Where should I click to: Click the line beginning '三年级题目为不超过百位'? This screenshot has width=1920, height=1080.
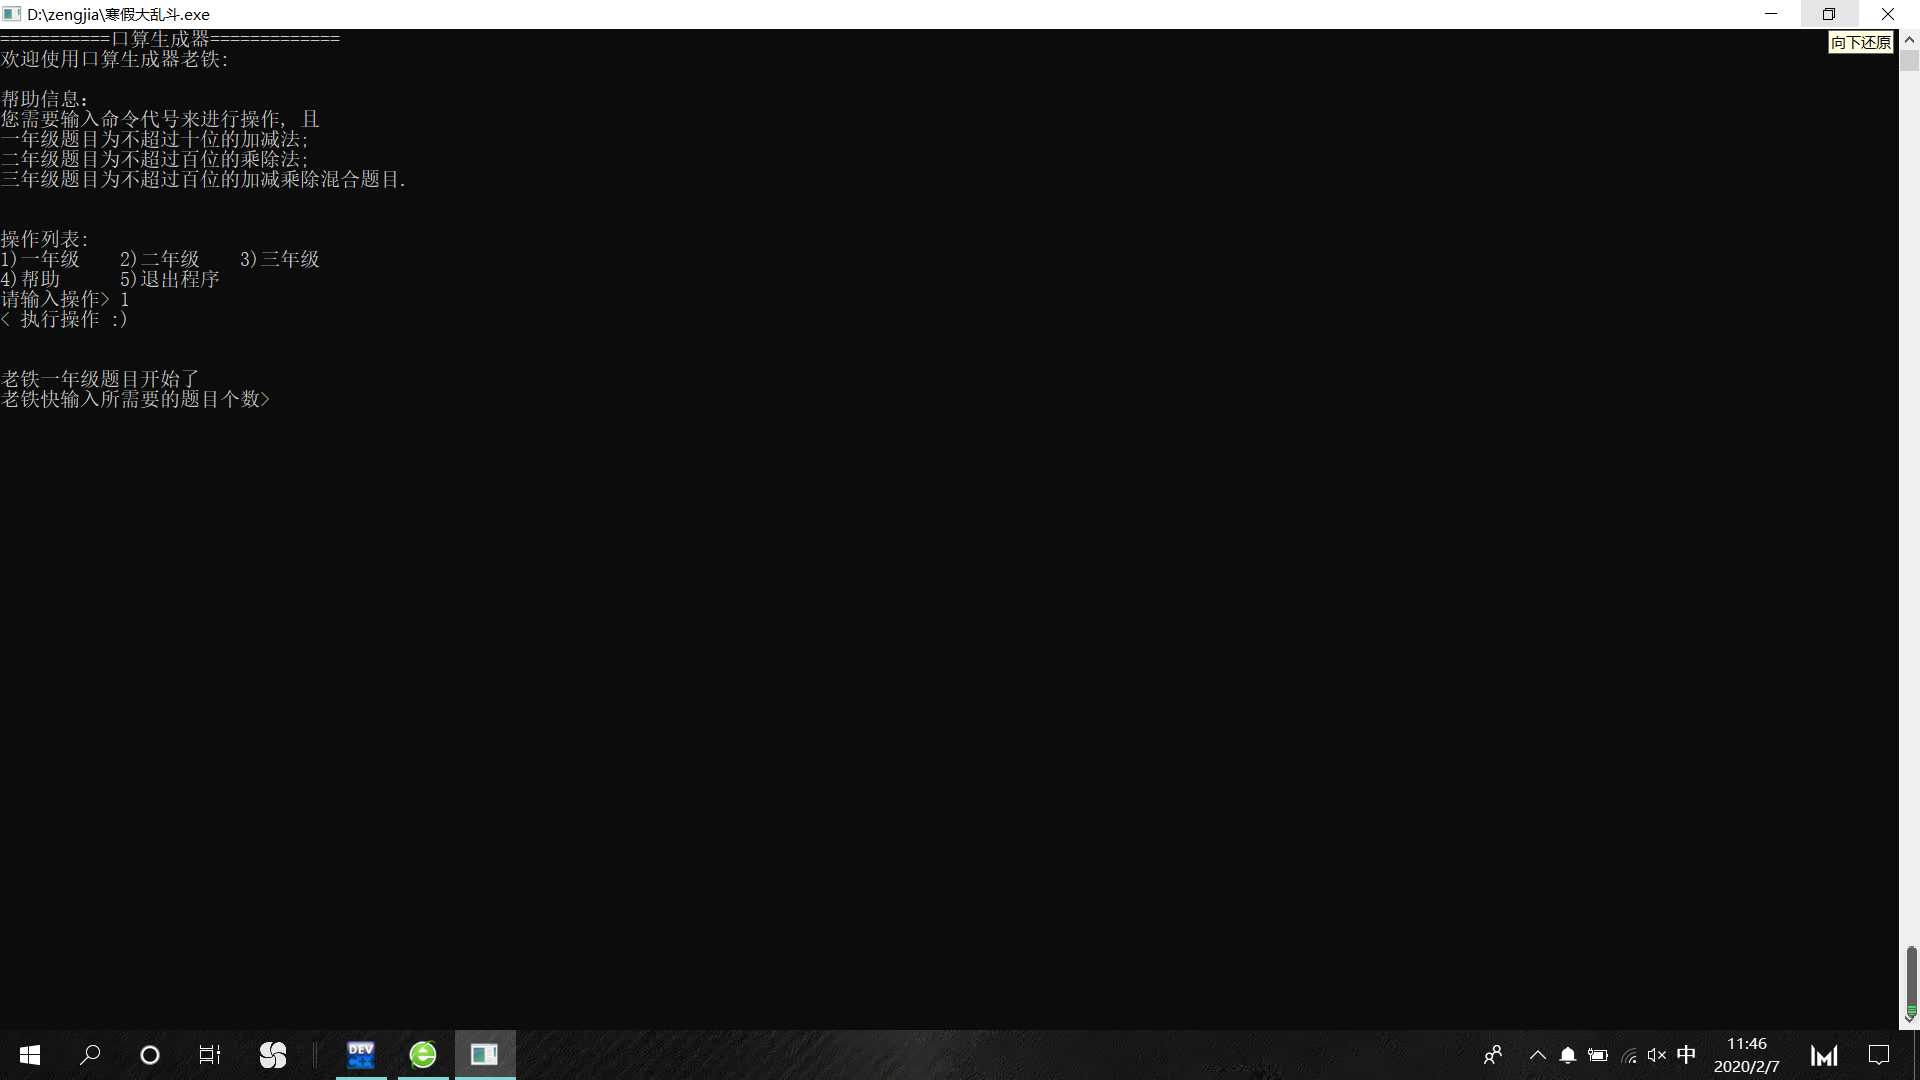point(203,179)
